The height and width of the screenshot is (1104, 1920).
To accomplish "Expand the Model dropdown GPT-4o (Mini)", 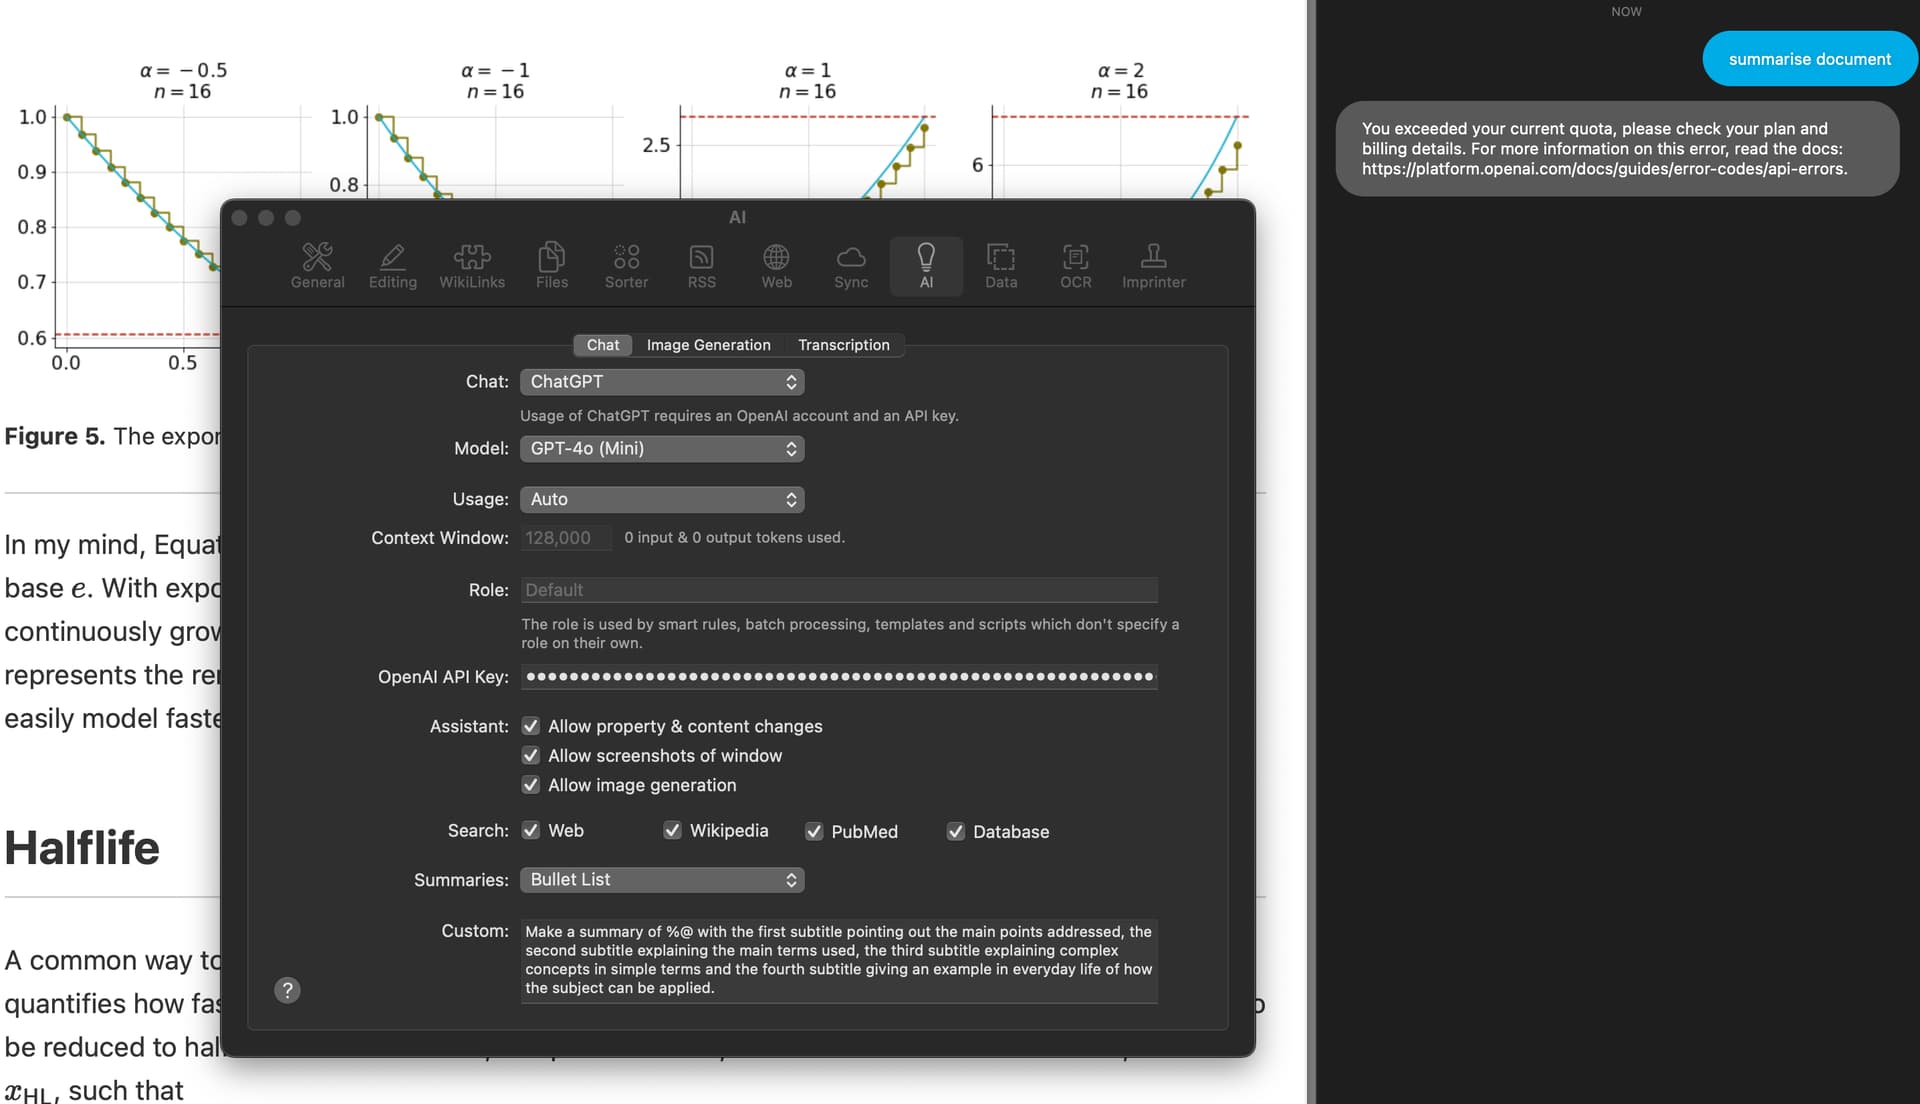I will 662,449.
